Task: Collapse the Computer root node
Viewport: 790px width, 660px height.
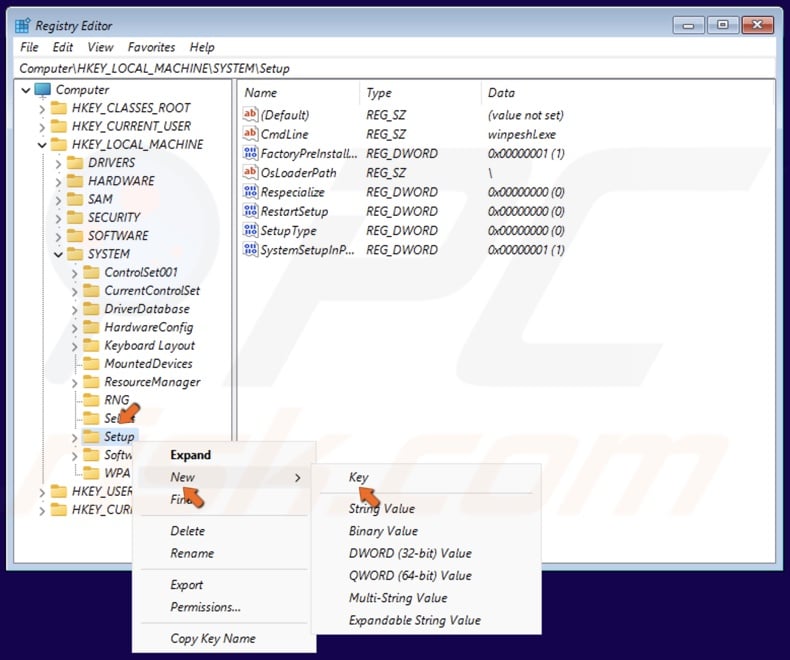Action: pyautogui.click(x=26, y=91)
